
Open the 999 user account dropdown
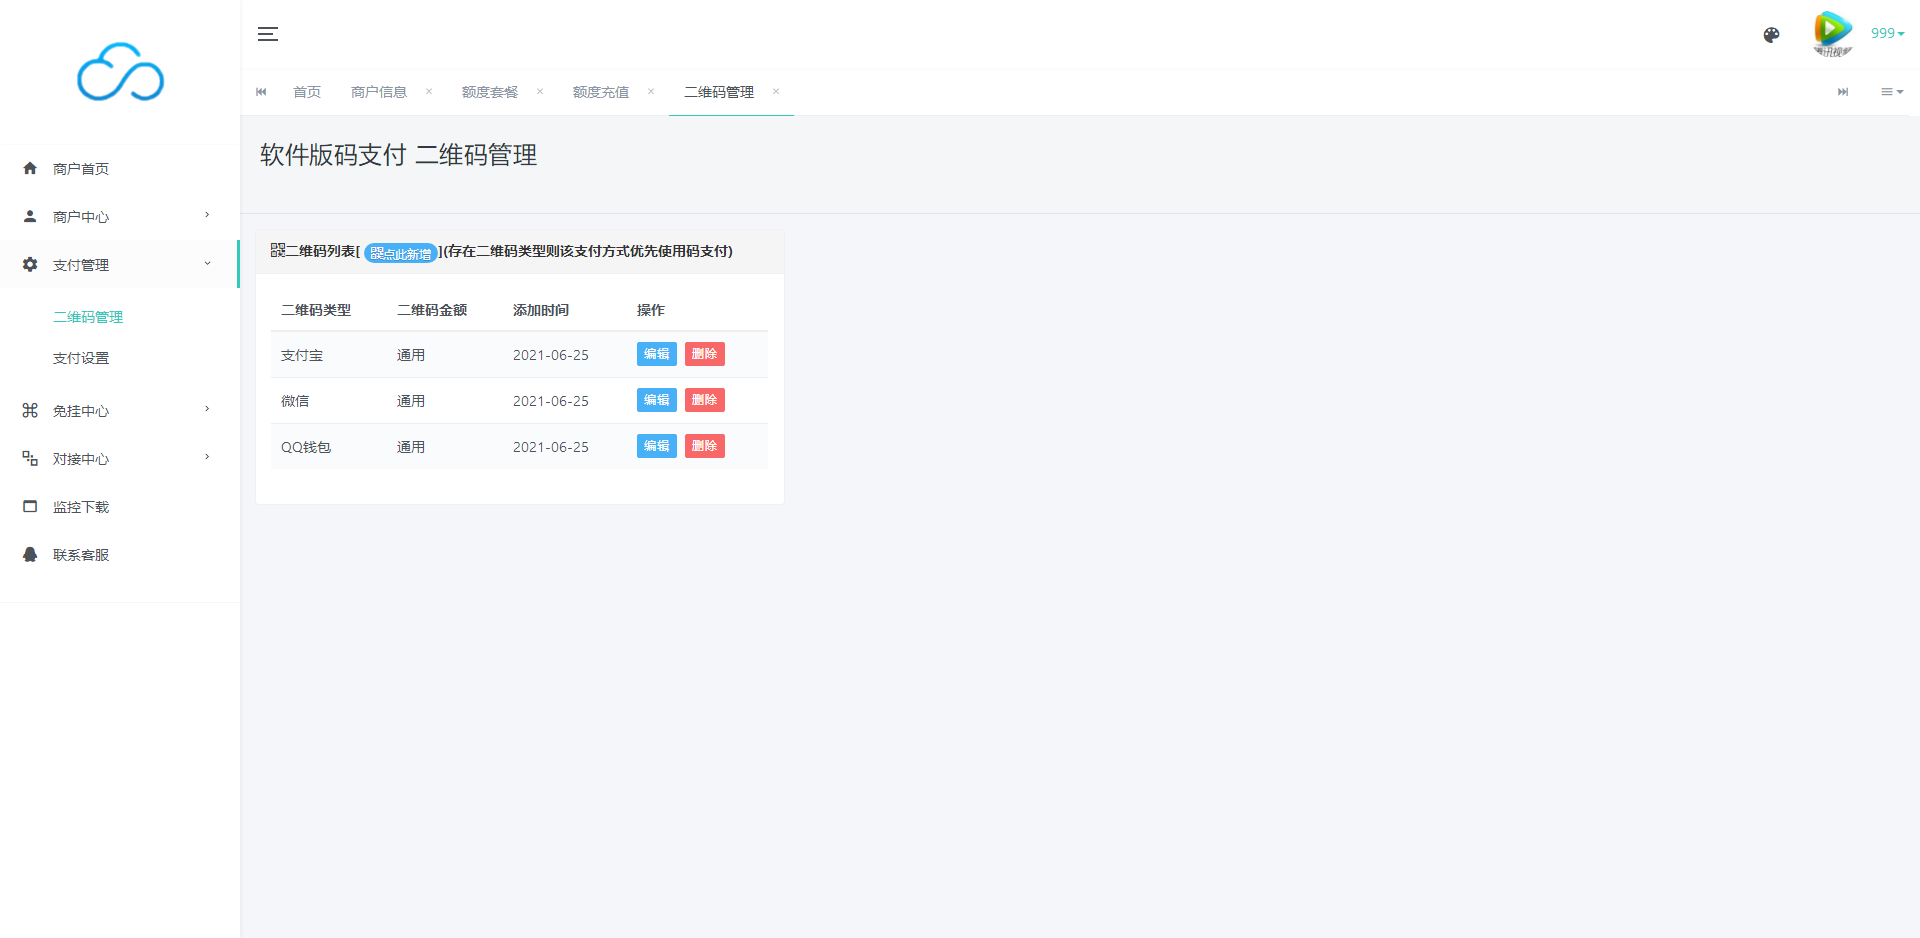point(1887,33)
